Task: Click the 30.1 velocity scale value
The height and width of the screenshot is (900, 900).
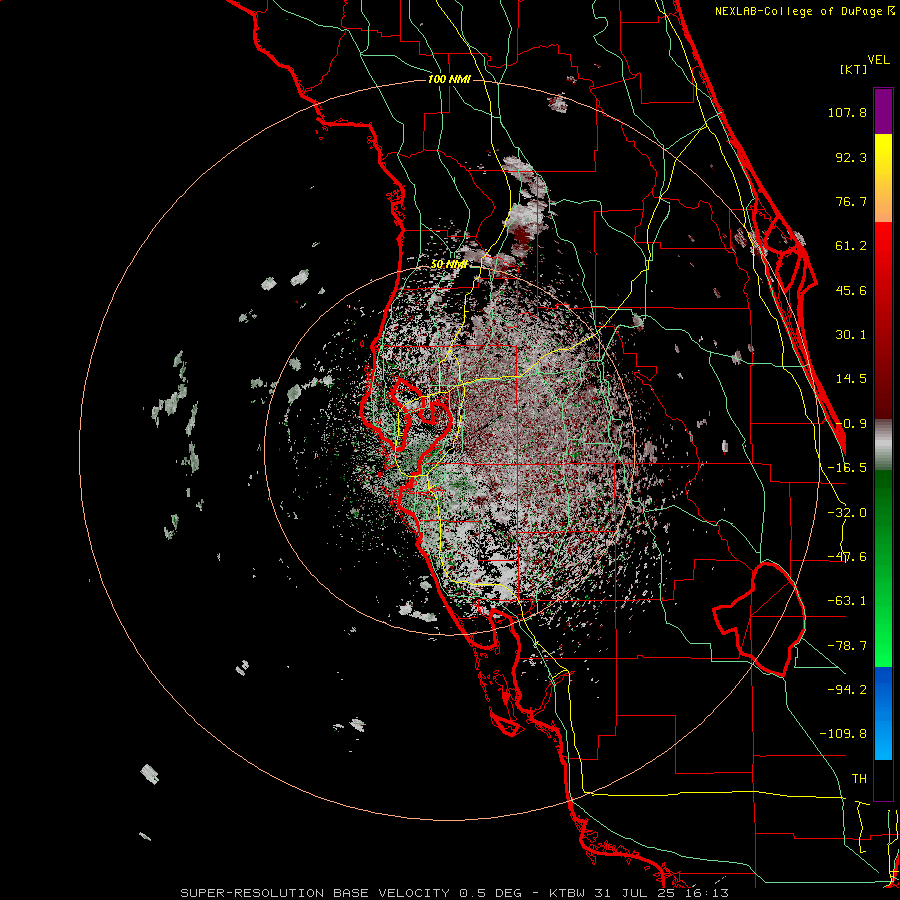Action: [x=851, y=335]
